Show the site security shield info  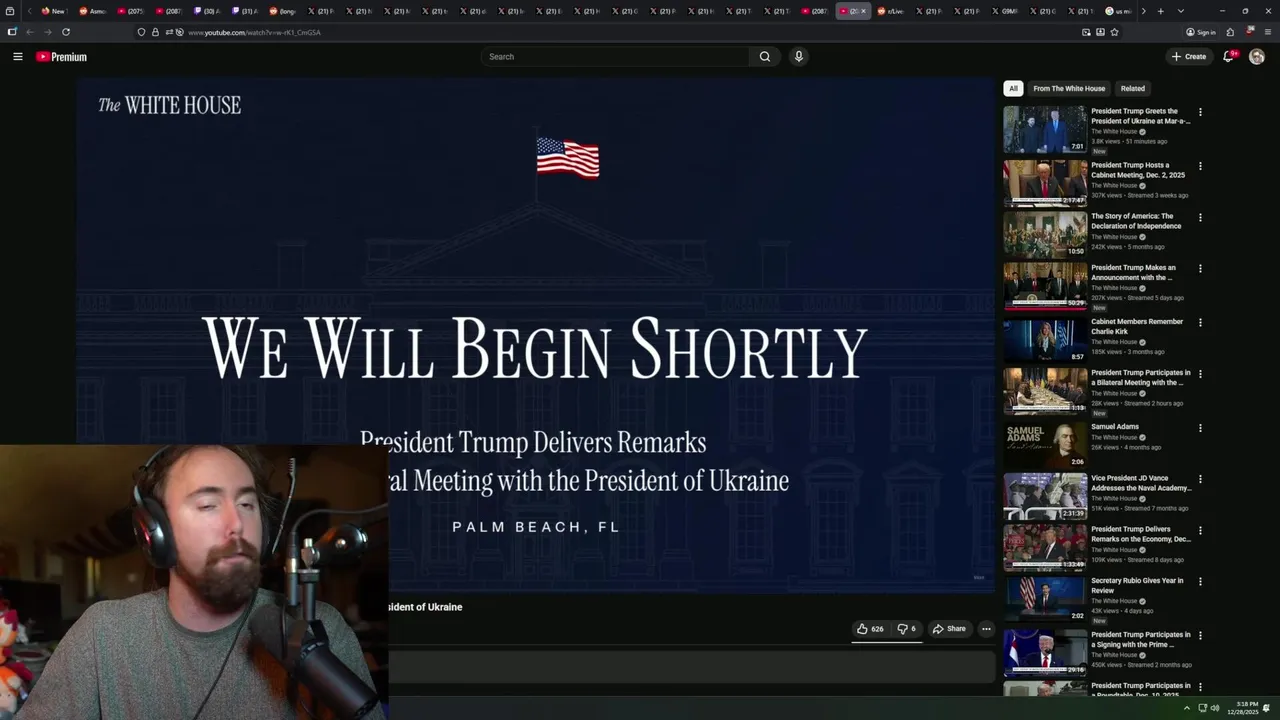click(141, 32)
